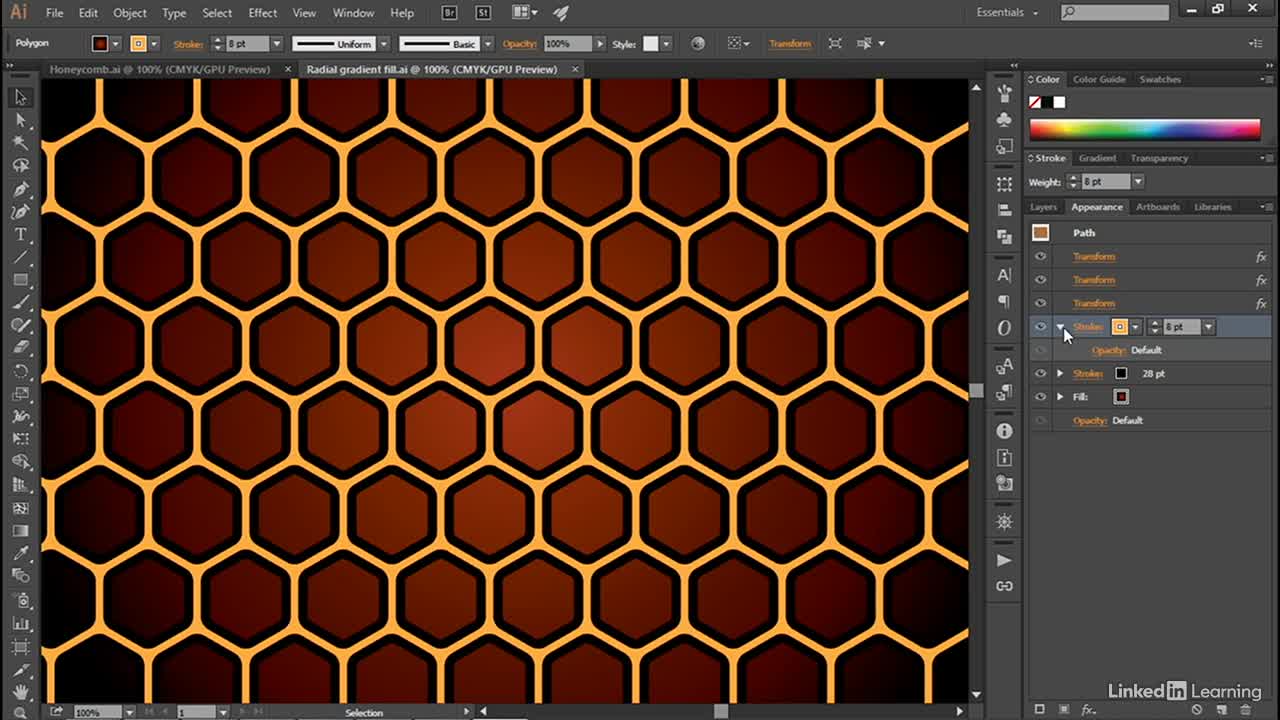Open the Uniform variable width profile dropdown
Image resolution: width=1280 pixels, height=720 pixels.
(x=383, y=44)
